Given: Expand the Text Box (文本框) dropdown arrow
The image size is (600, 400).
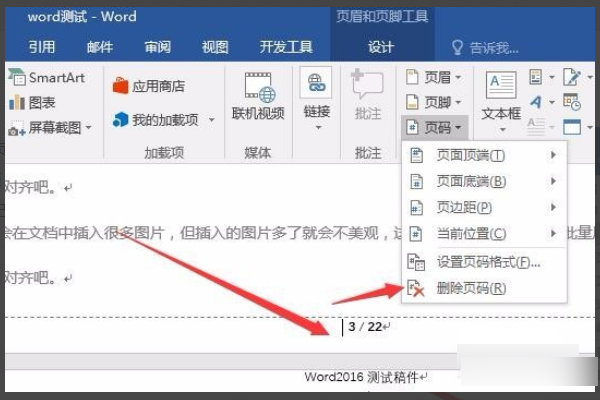Looking at the screenshot, I should pos(502,130).
